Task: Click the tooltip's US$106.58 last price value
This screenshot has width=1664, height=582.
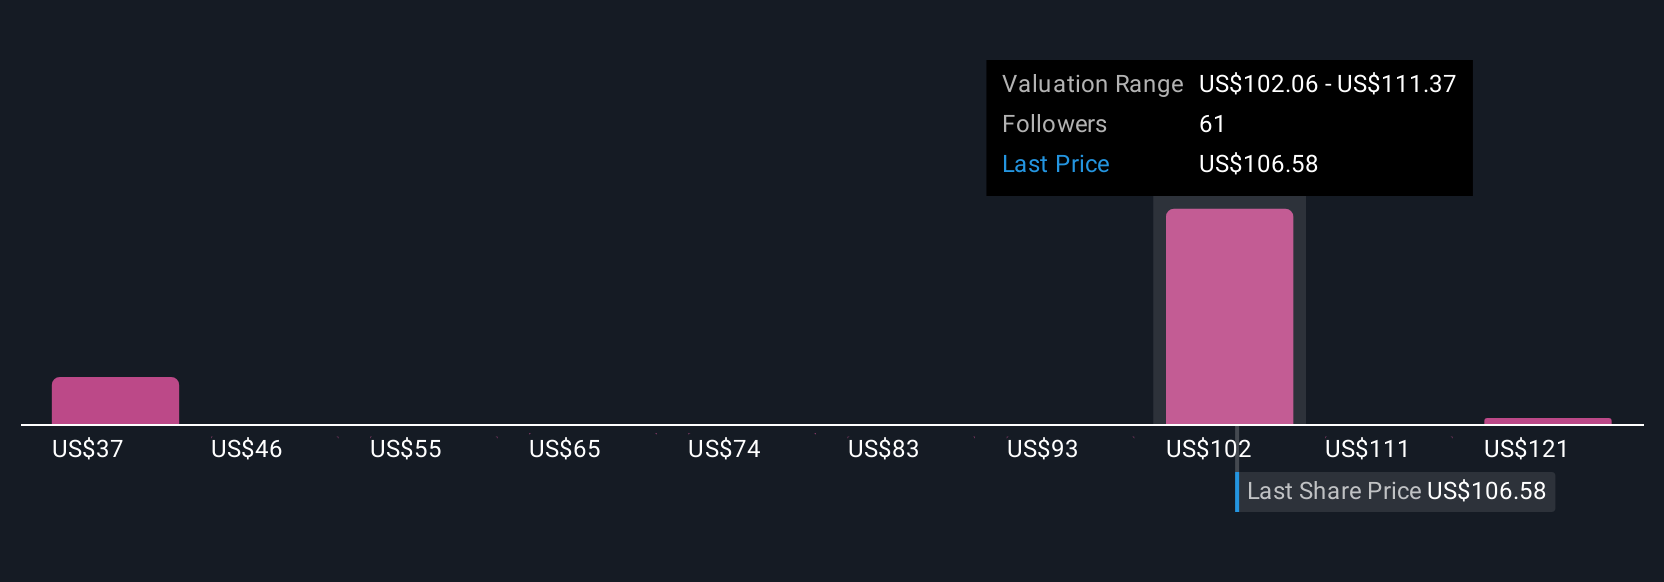Action: coord(1259,164)
